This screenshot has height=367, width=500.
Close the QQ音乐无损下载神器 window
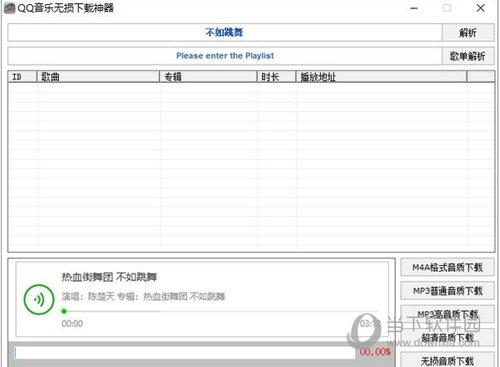coord(480,8)
